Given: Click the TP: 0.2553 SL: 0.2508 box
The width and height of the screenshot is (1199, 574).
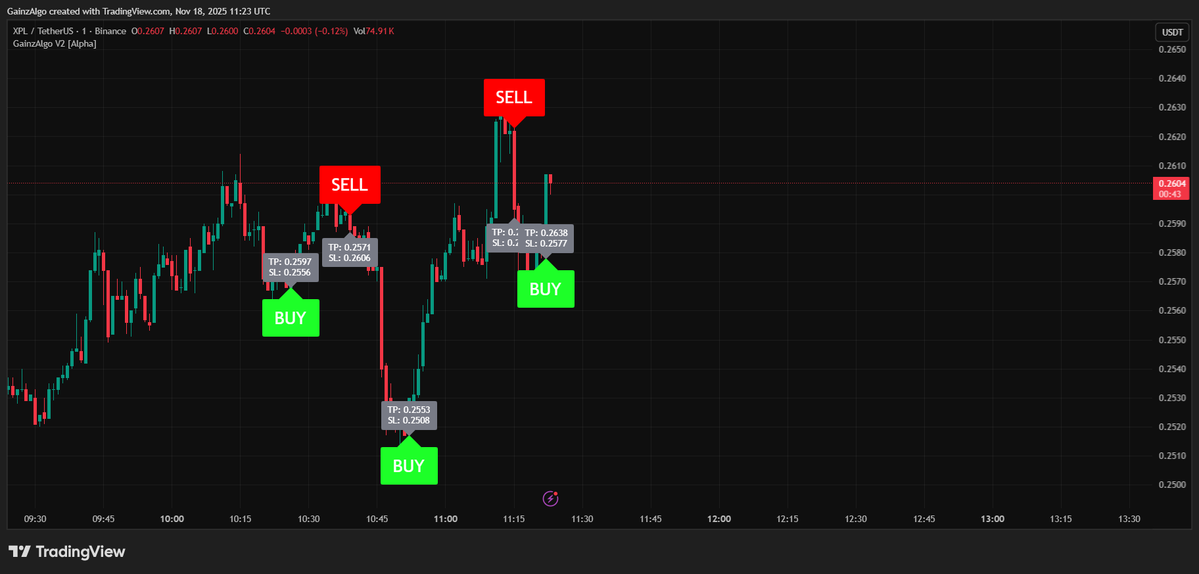Looking at the screenshot, I should click(409, 414).
